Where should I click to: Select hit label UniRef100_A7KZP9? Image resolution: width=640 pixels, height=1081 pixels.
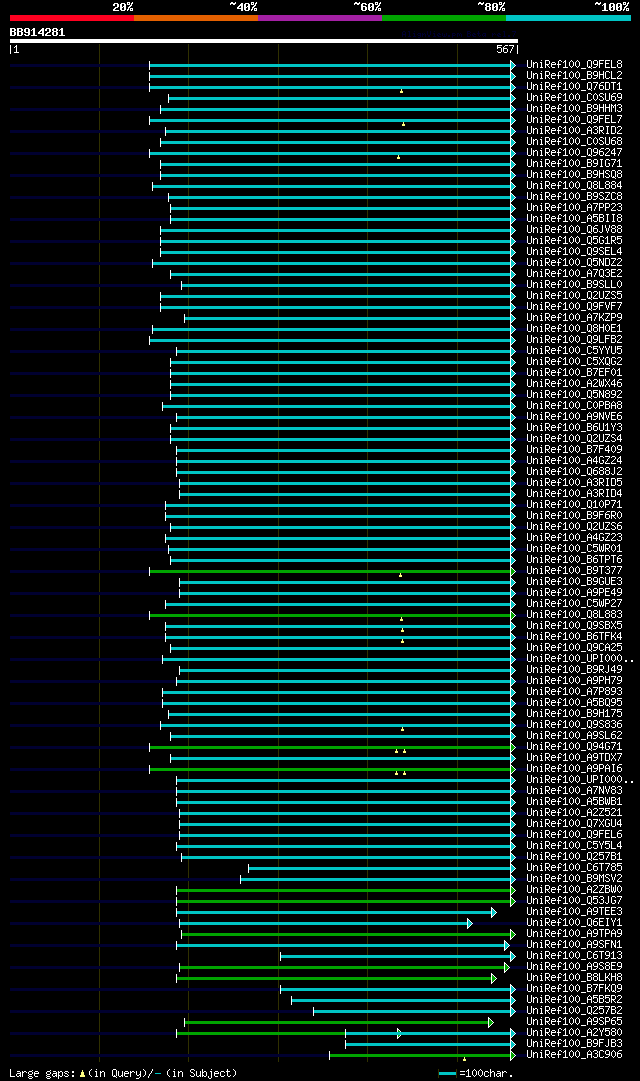pos(574,318)
